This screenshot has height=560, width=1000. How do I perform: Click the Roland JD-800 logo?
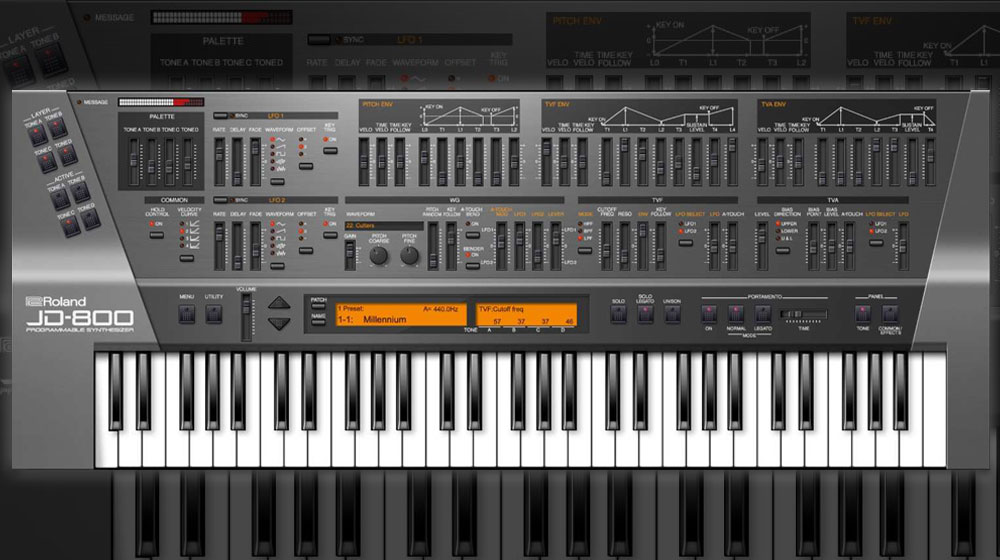tap(80, 314)
